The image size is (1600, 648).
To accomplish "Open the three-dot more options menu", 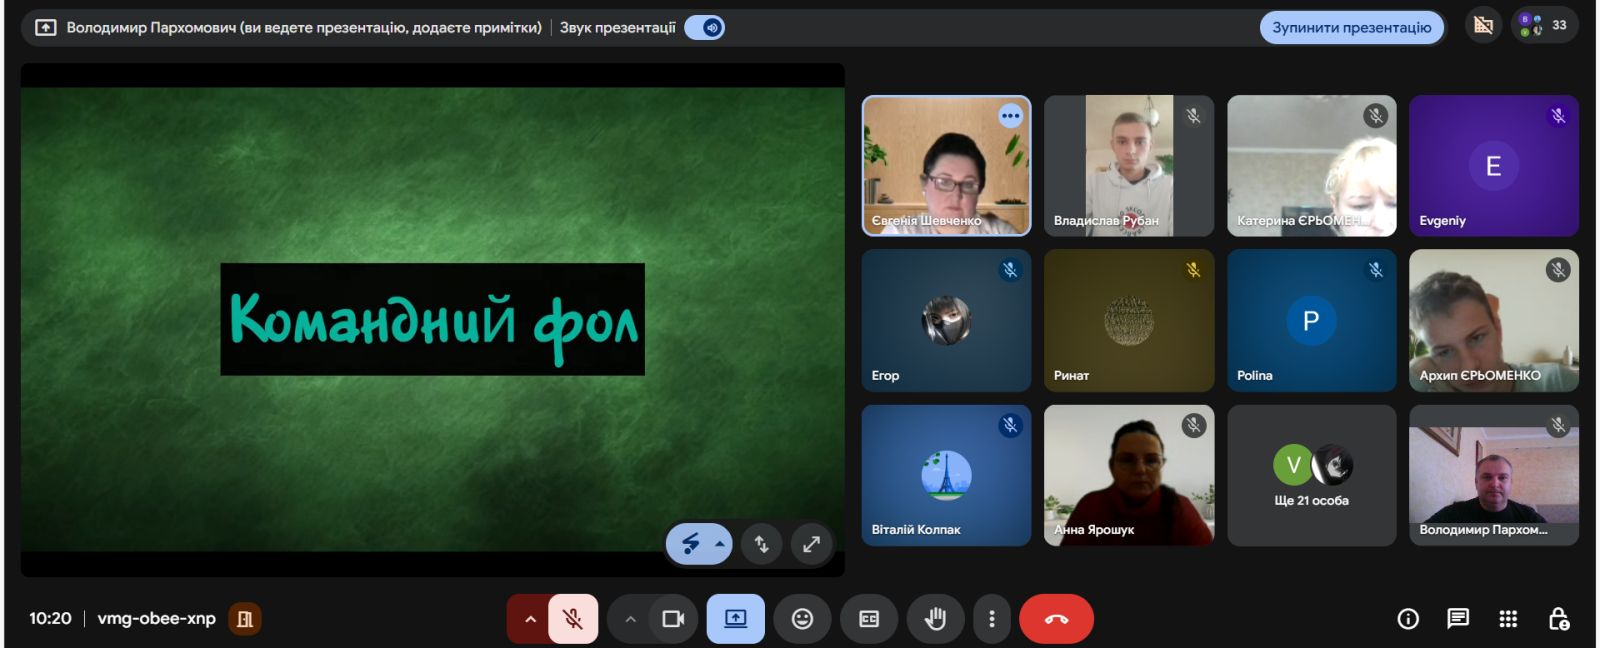I will point(991,619).
